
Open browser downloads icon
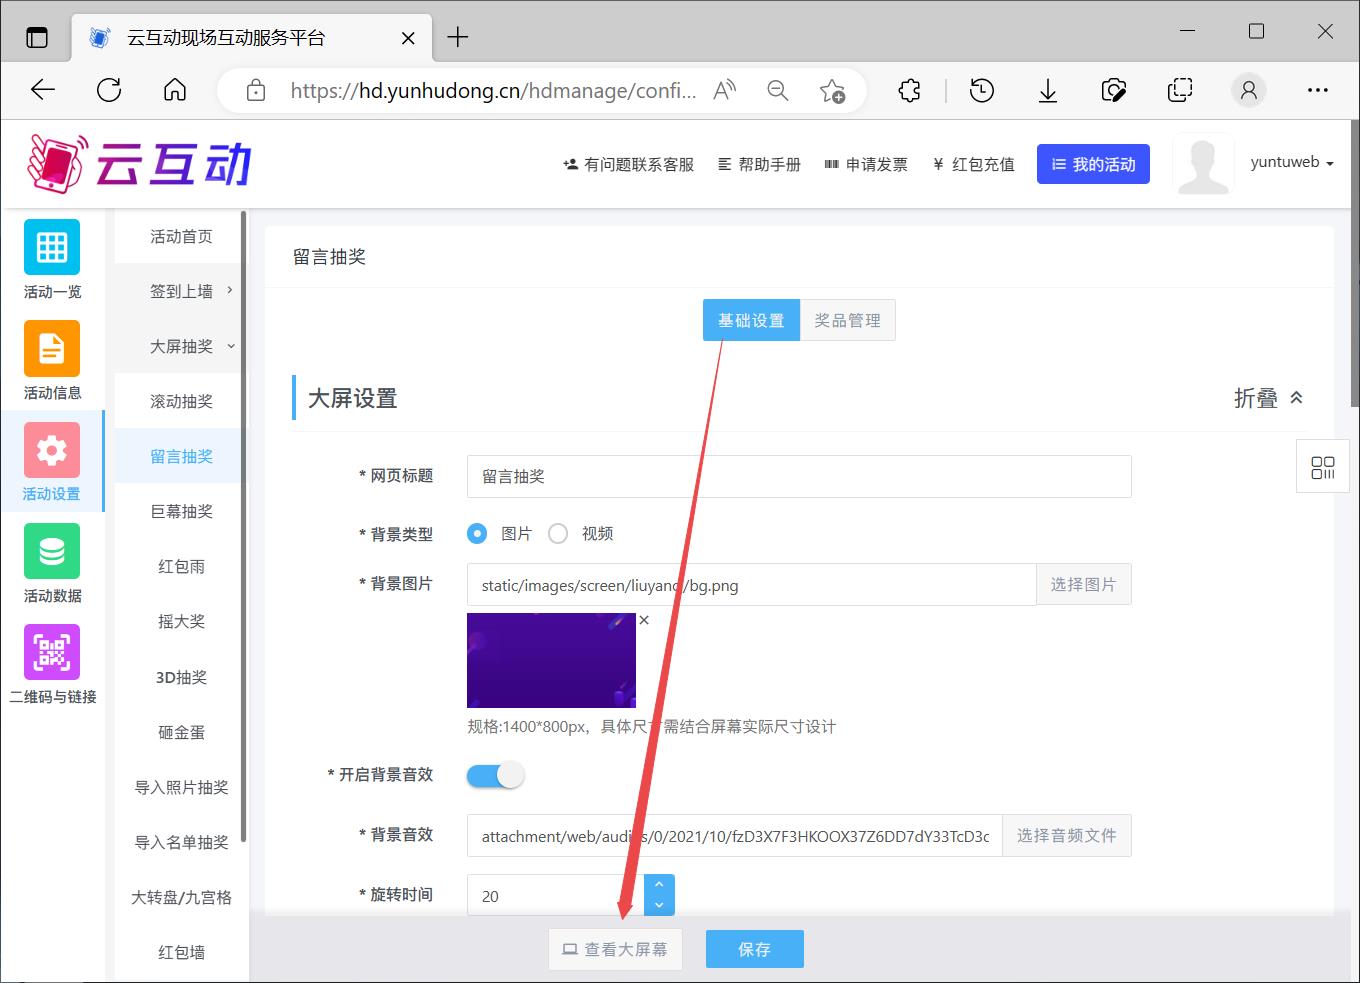pos(1047,91)
